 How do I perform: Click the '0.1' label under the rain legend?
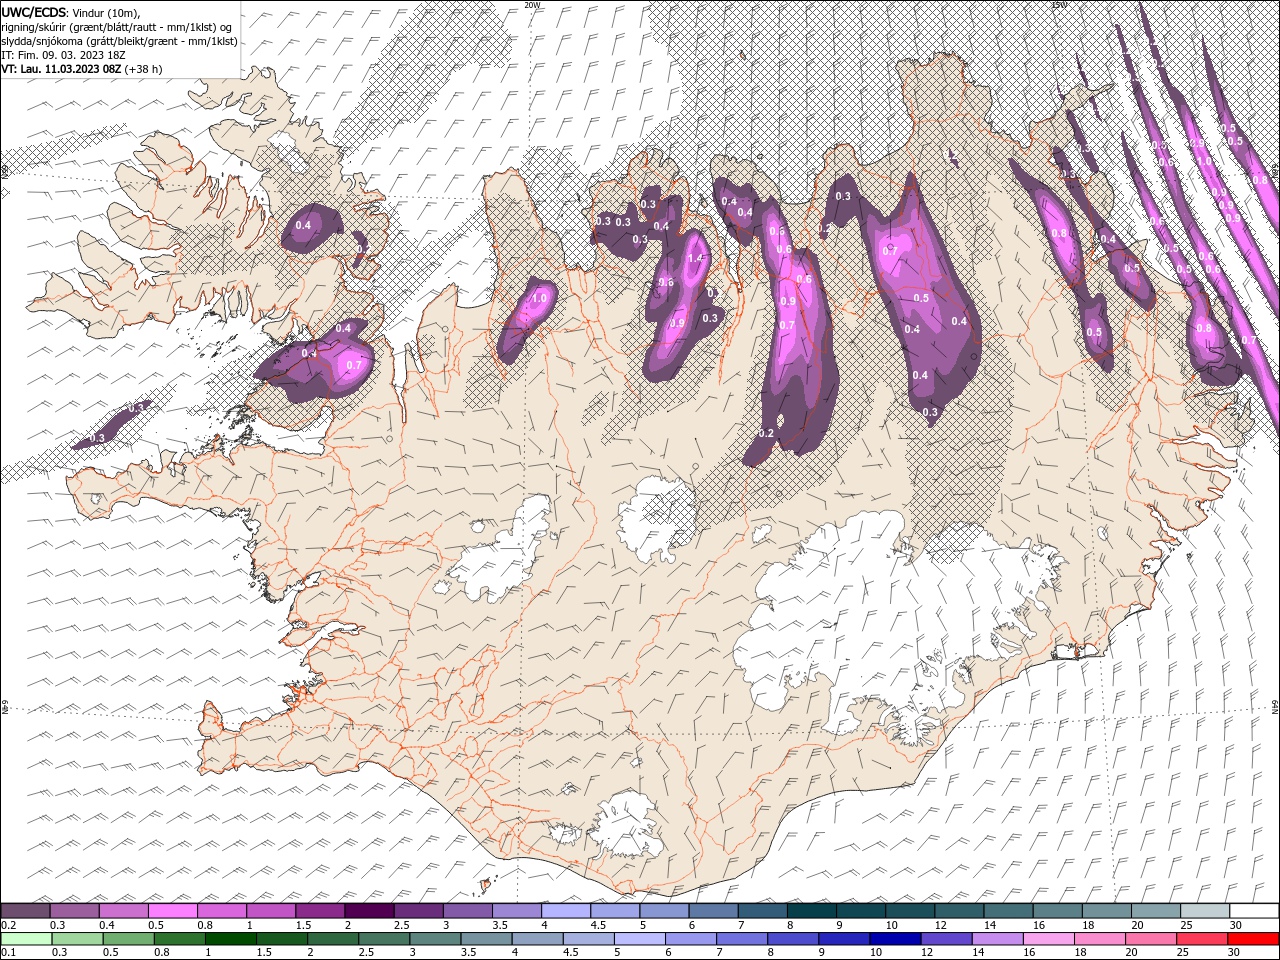pos(9,953)
